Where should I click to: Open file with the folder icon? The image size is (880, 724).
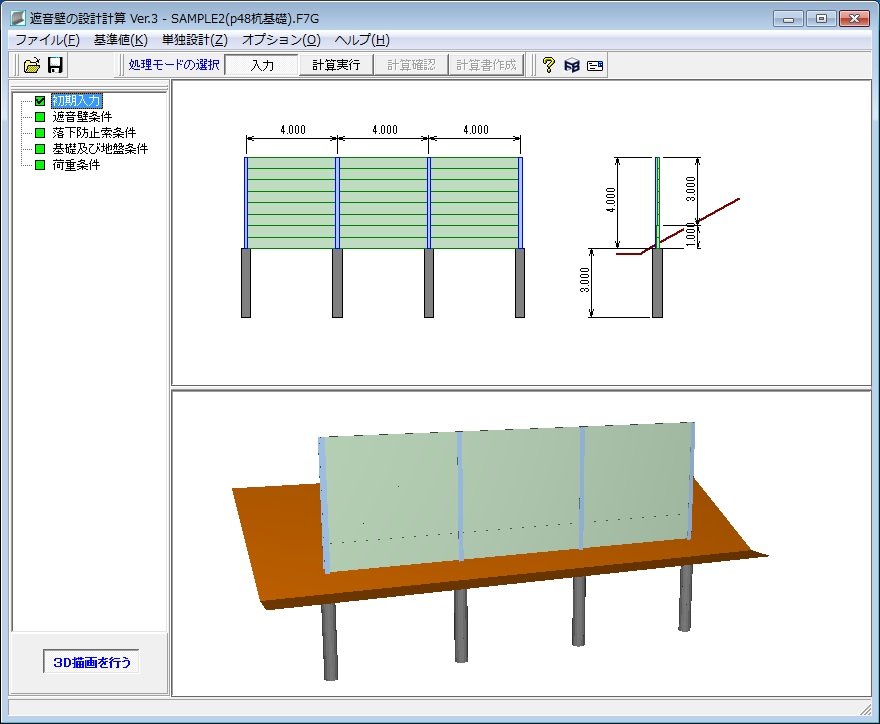(32, 65)
